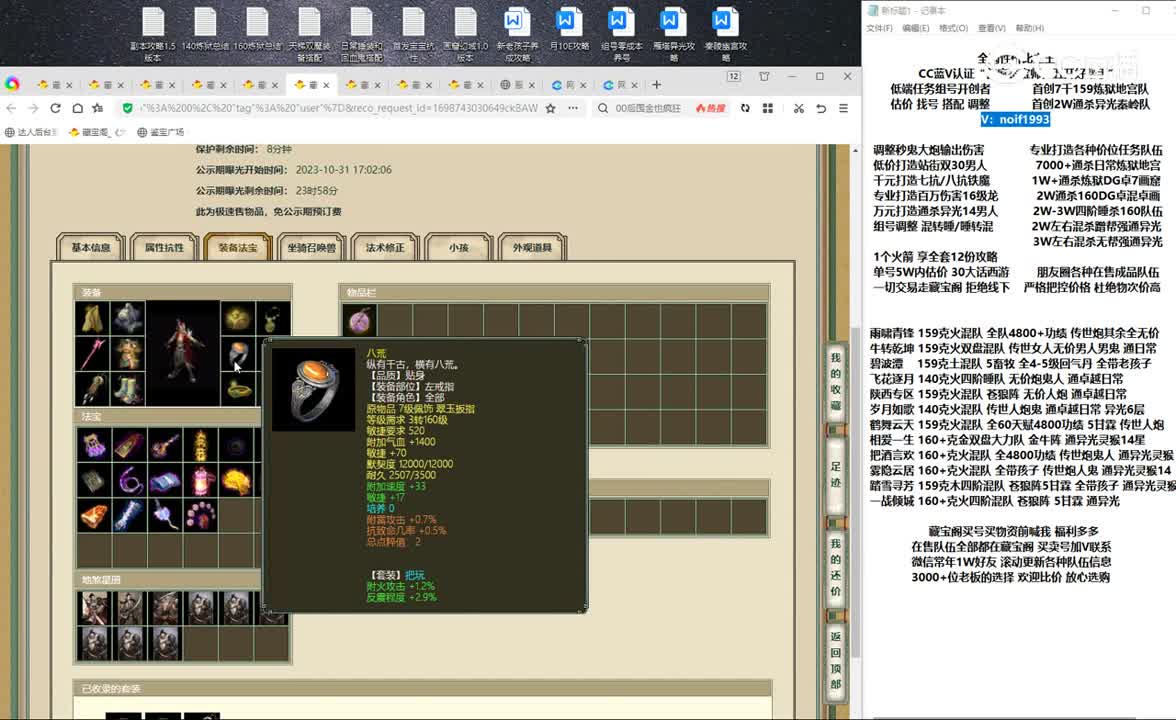Select the cloak item in equipment grid

coord(92,318)
